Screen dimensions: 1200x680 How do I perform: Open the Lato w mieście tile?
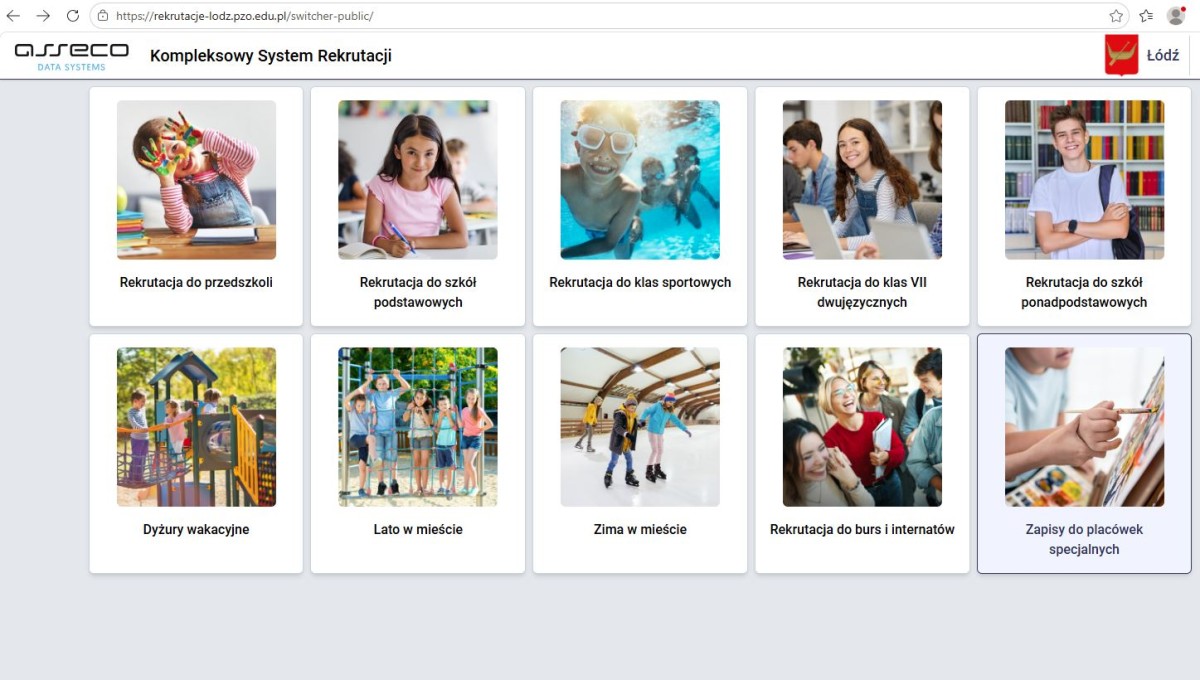[418, 454]
